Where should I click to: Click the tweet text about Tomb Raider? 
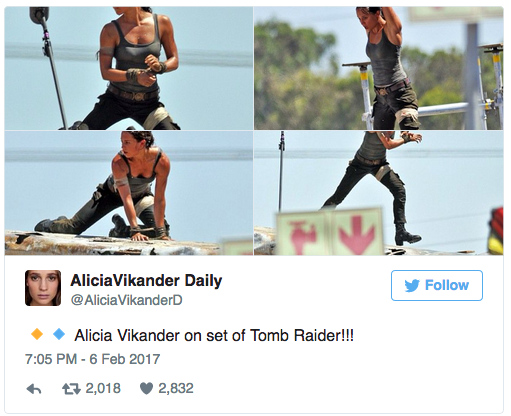point(214,335)
